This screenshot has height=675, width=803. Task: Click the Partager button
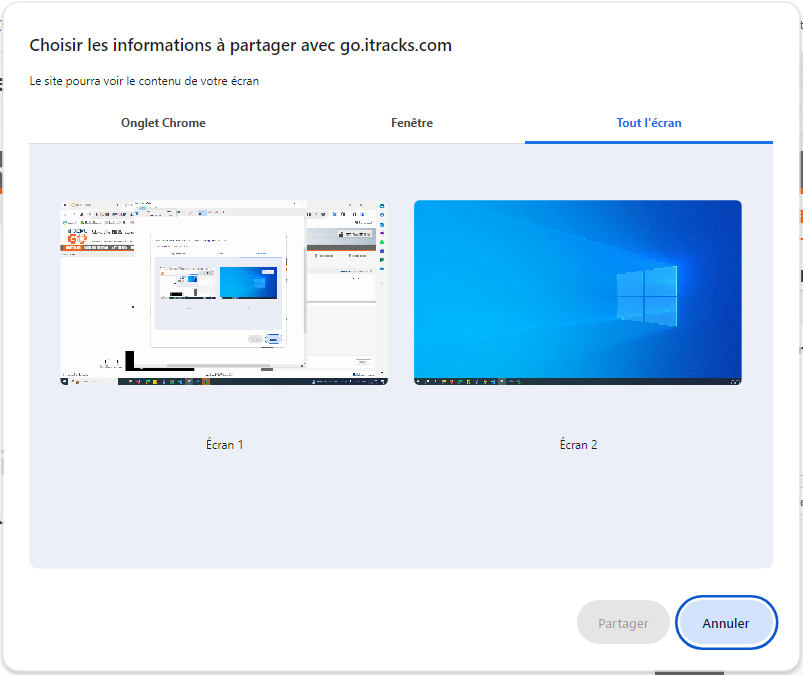tap(623, 622)
